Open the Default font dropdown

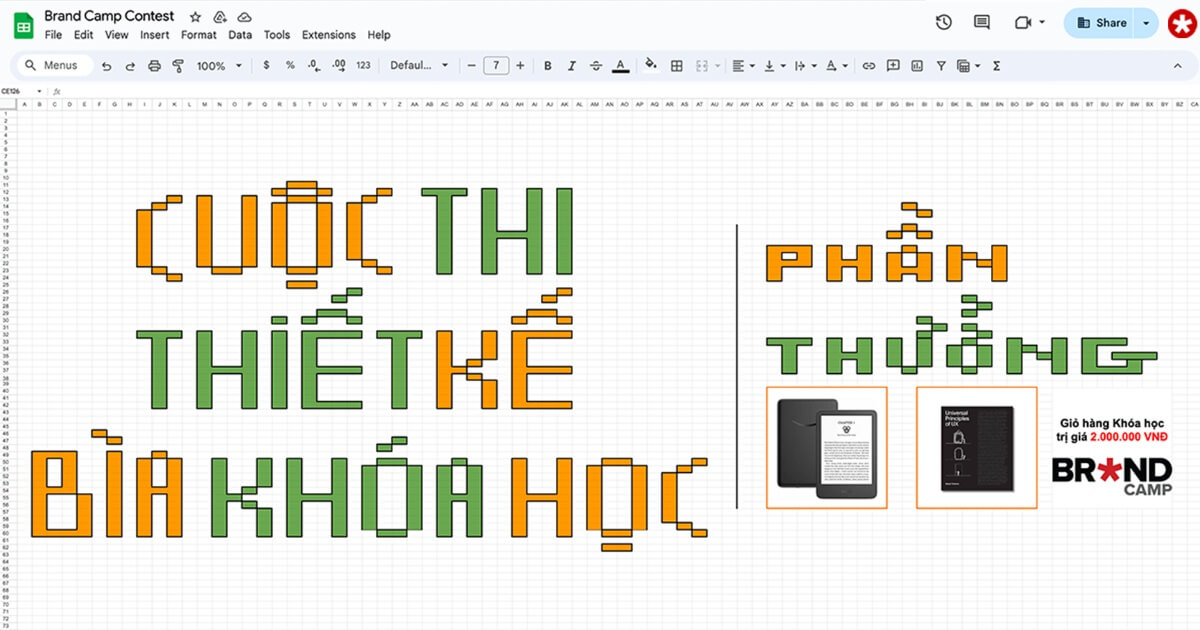click(419, 66)
